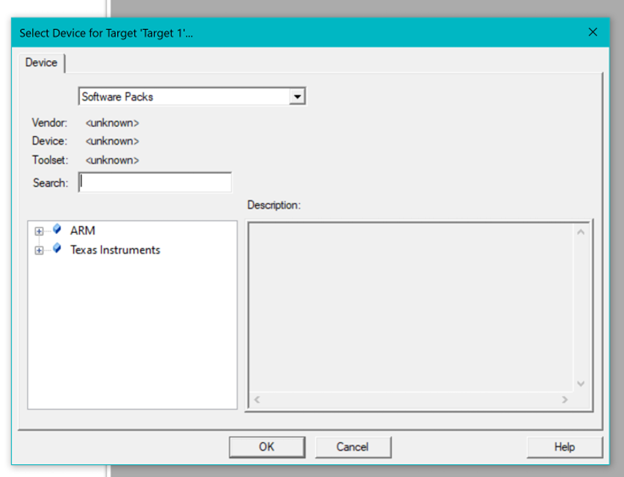Switch to the Device tab
The width and height of the screenshot is (624, 477).
41,63
